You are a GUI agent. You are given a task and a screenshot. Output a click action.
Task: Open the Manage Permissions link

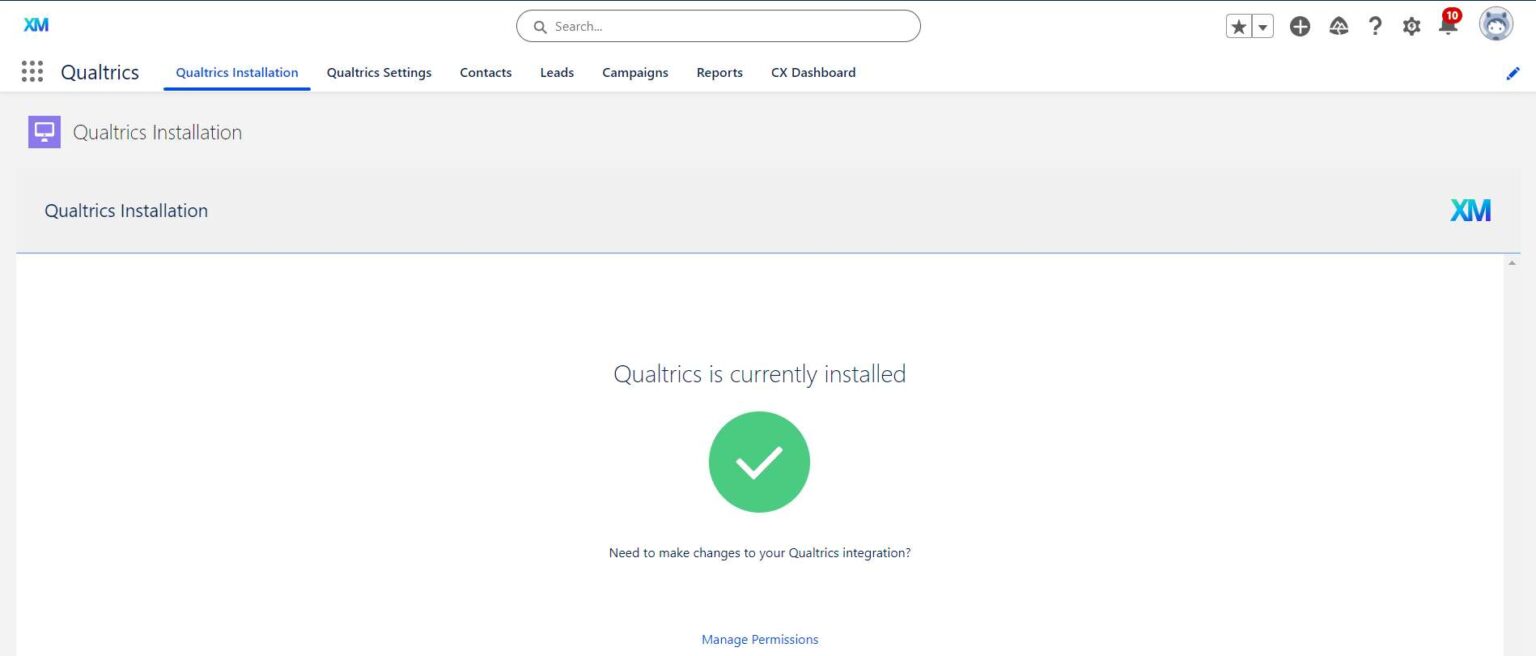click(759, 639)
